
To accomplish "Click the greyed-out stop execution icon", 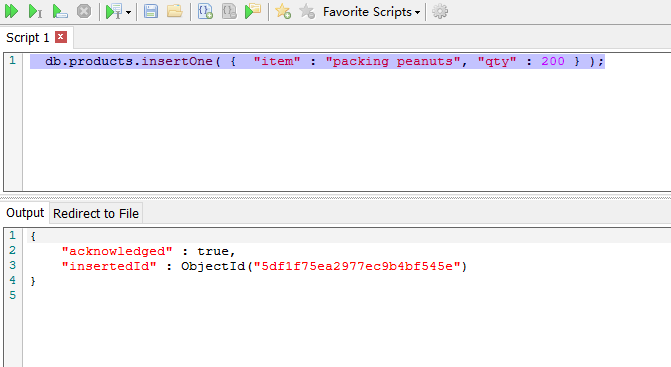I will pyautogui.click(x=84, y=11).
